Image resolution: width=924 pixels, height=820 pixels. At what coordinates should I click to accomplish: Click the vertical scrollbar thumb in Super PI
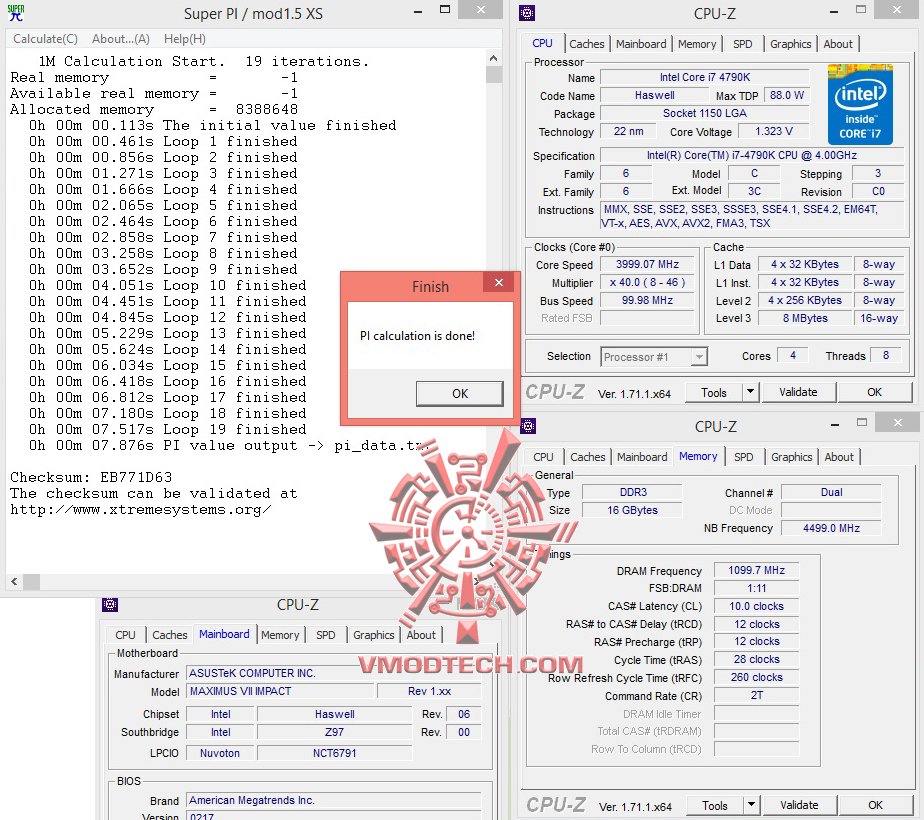pos(494,75)
